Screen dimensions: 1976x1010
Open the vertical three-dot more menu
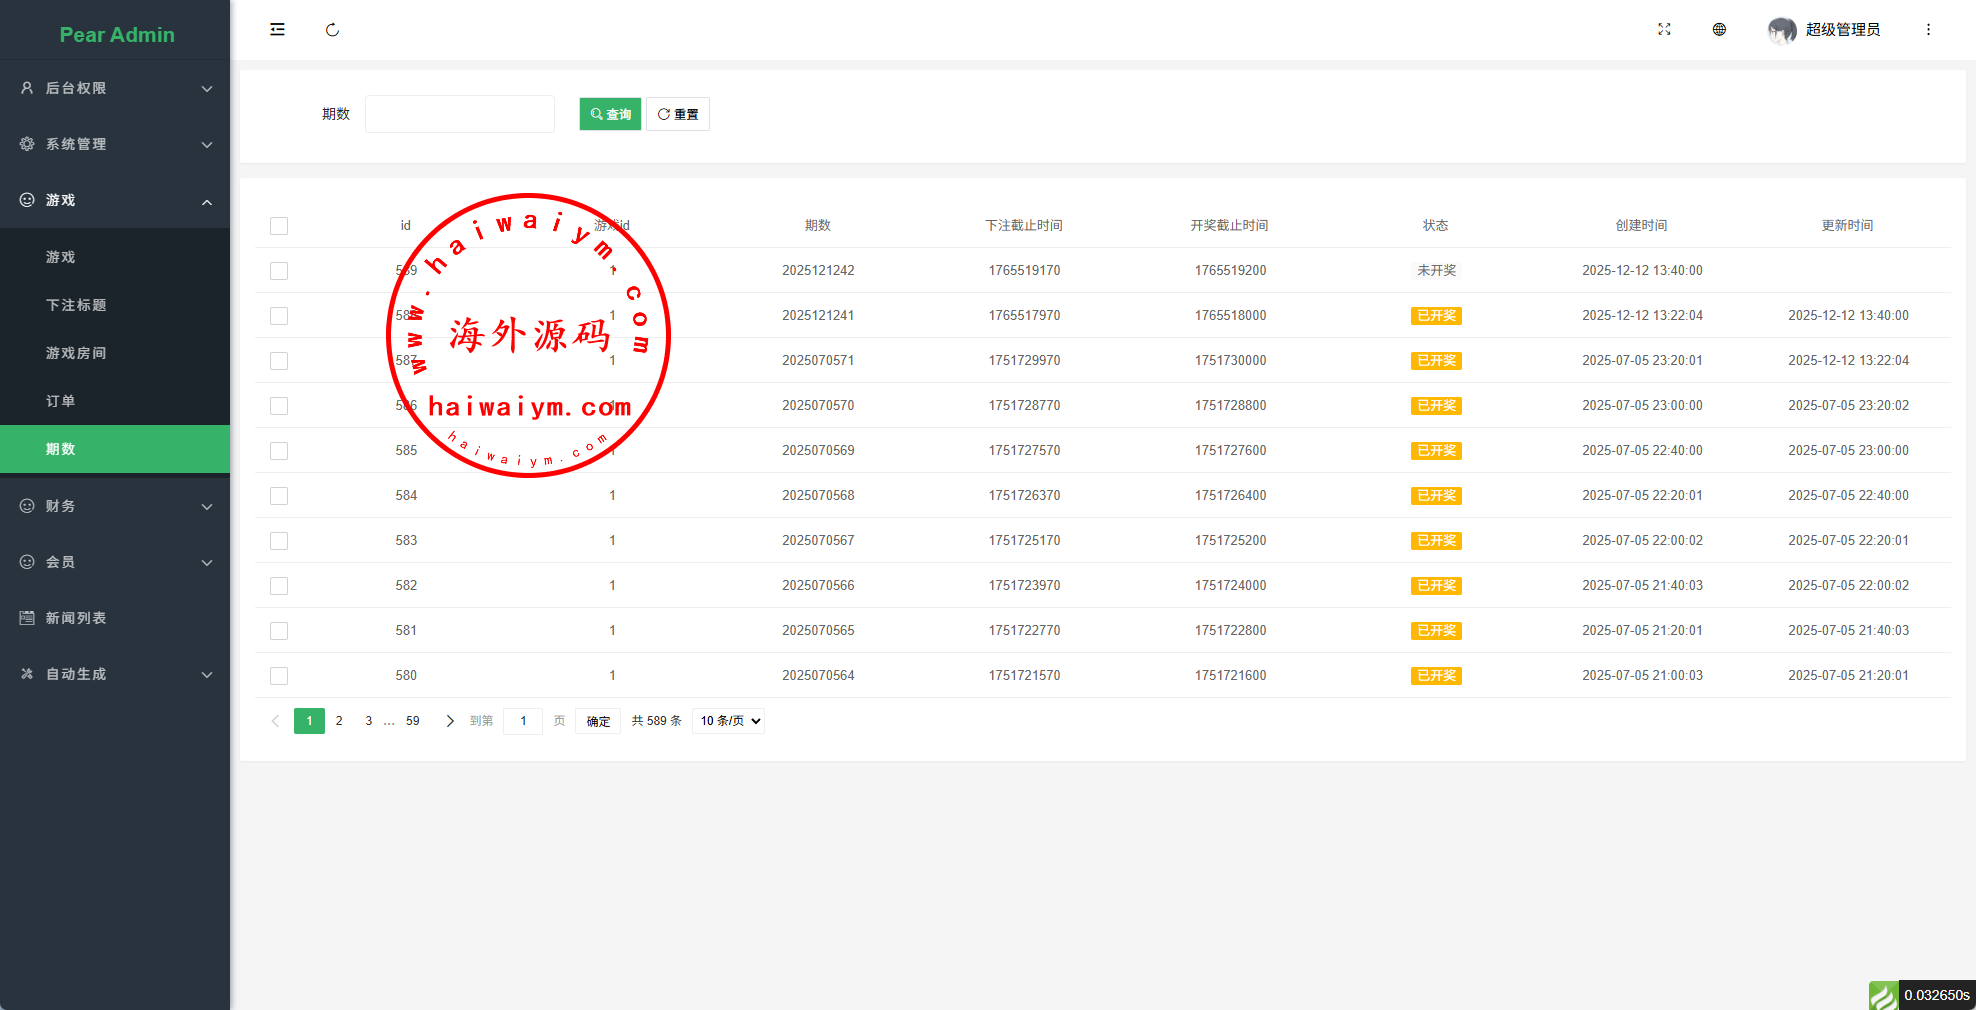(x=1928, y=30)
